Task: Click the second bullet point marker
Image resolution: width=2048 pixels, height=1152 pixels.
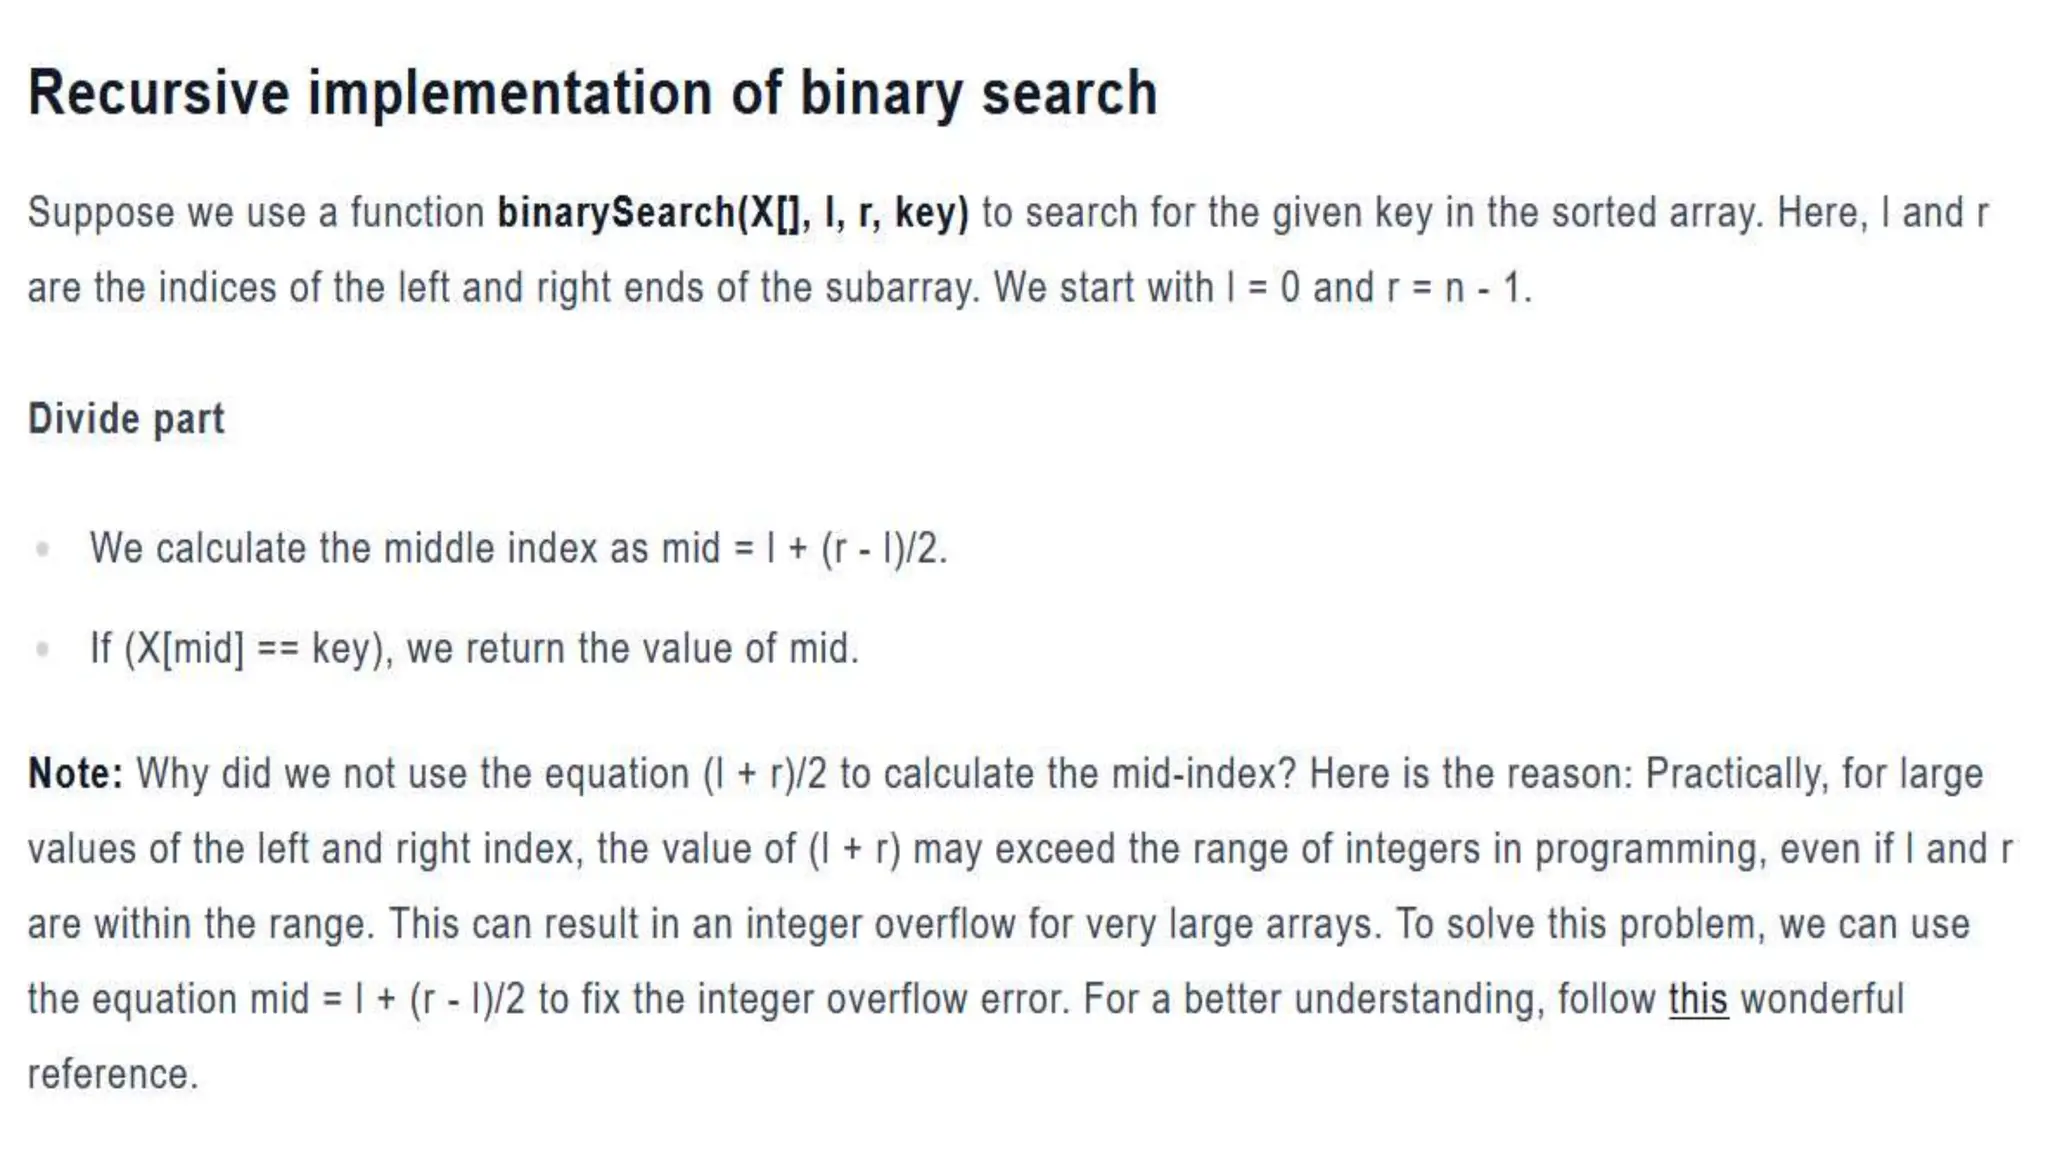Action: [42, 650]
